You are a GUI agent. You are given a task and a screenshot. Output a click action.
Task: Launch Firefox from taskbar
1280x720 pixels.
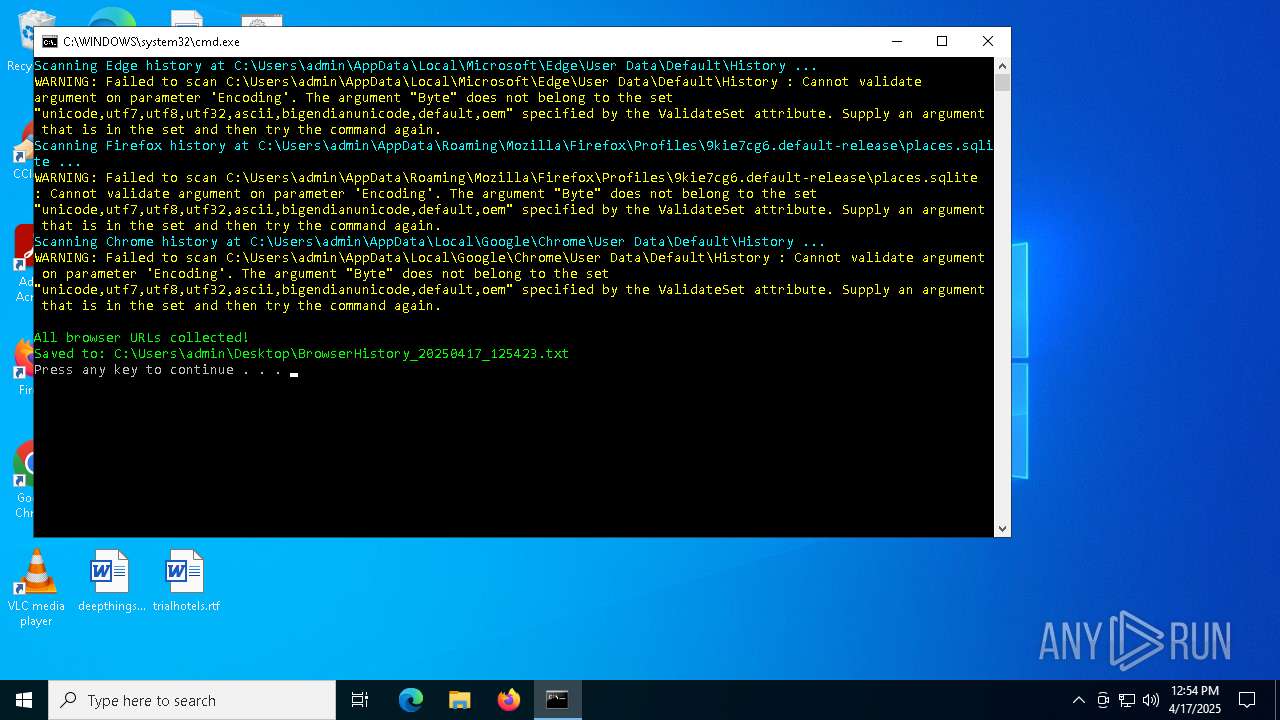pos(509,700)
